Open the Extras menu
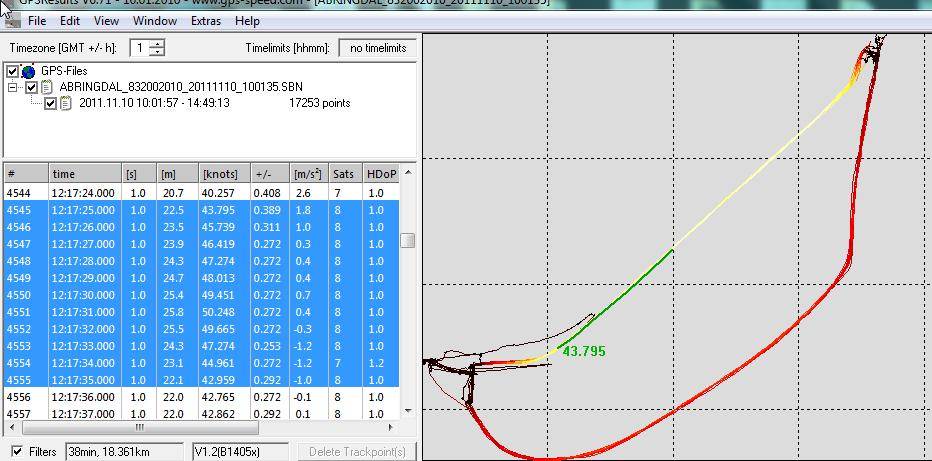 [x=205, y=20]
